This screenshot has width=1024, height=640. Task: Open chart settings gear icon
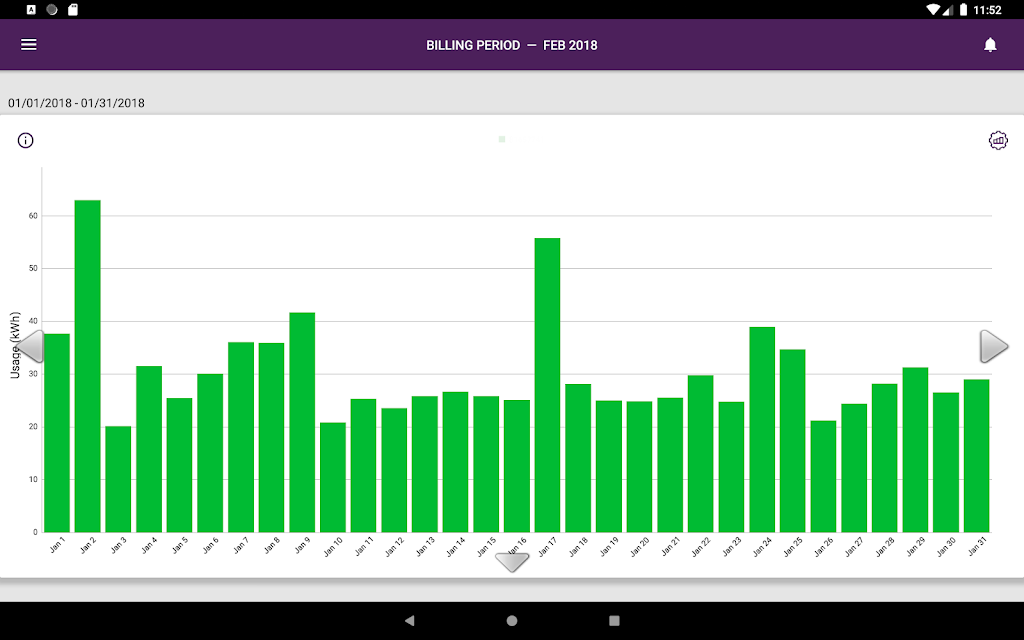coord(998,140)
